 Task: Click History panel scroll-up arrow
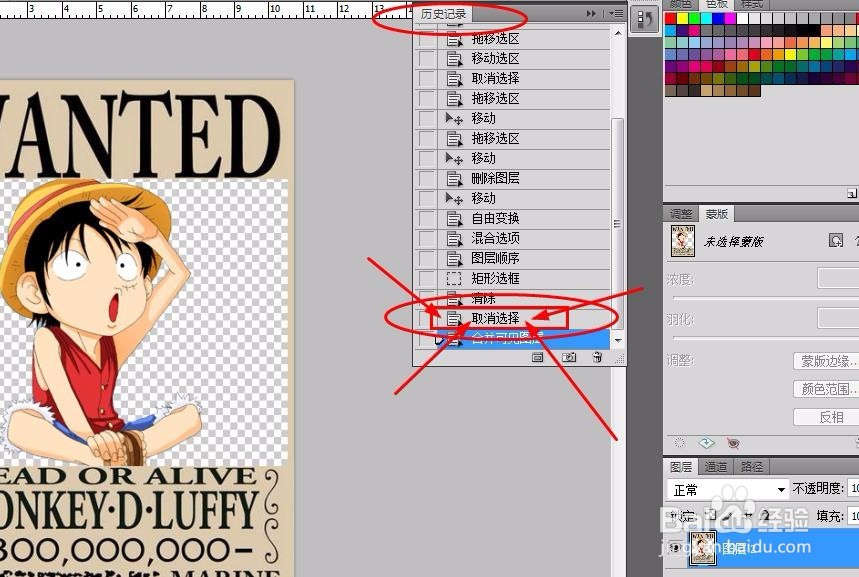pos(618,33)
